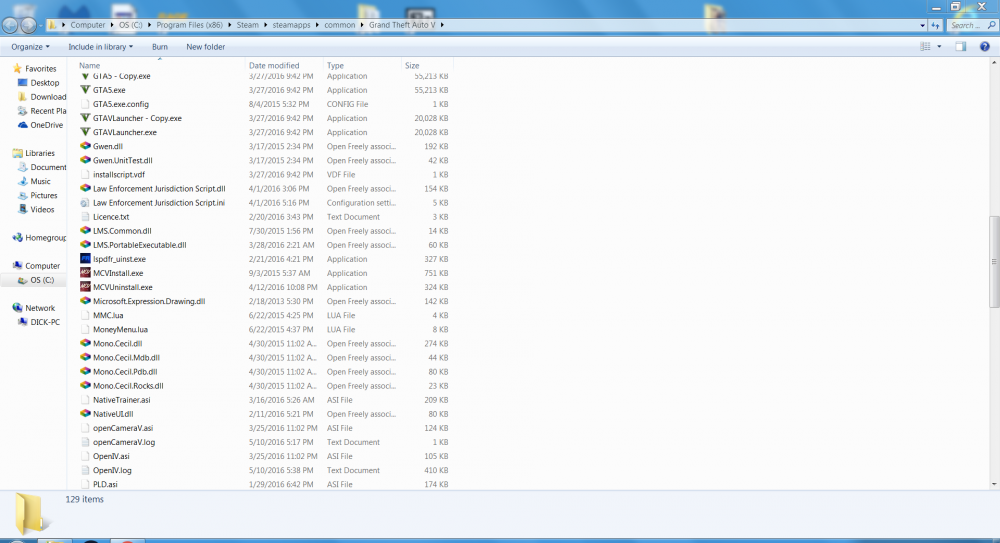The width and height of the screenshot is (1000, 543).
Task: Click the MCVUninstall.exe icon
Action: [x=85, y=287]
